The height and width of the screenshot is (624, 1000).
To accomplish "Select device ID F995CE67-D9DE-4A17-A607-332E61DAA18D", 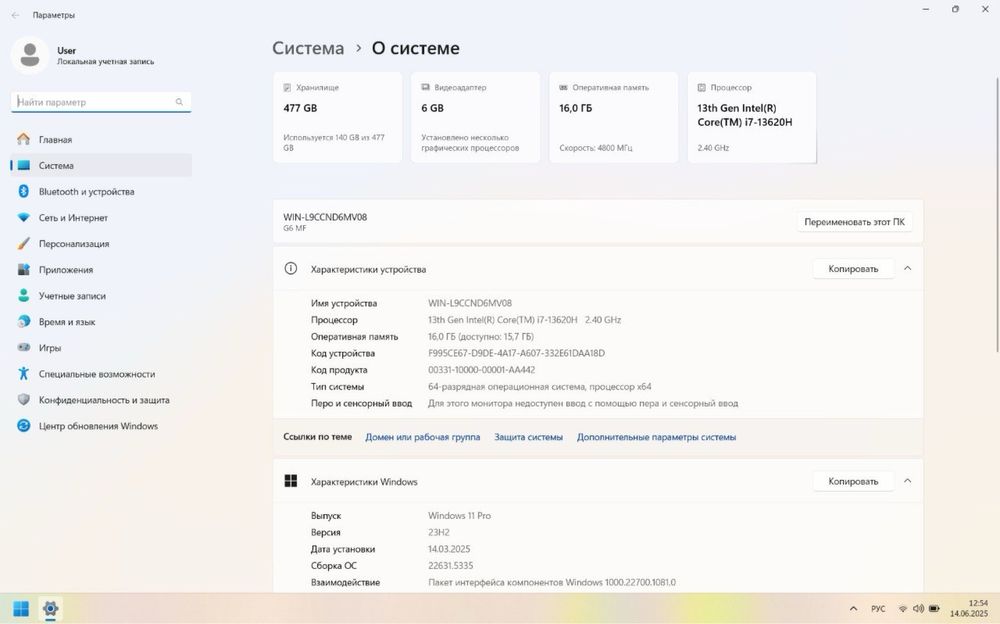I will 517,353.
